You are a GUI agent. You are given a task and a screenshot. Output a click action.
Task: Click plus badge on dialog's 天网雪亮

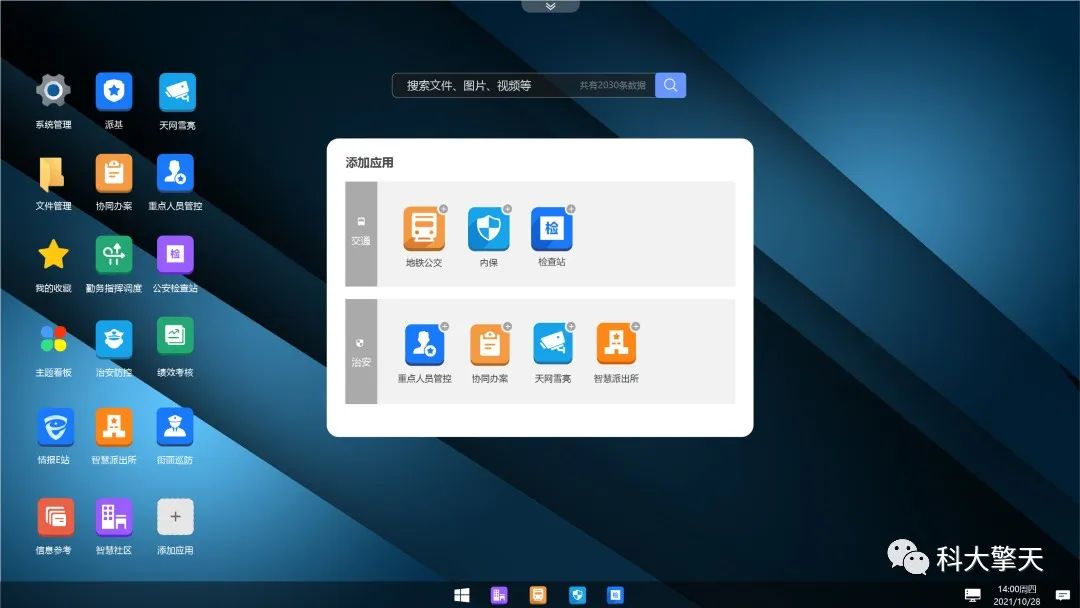571,326
